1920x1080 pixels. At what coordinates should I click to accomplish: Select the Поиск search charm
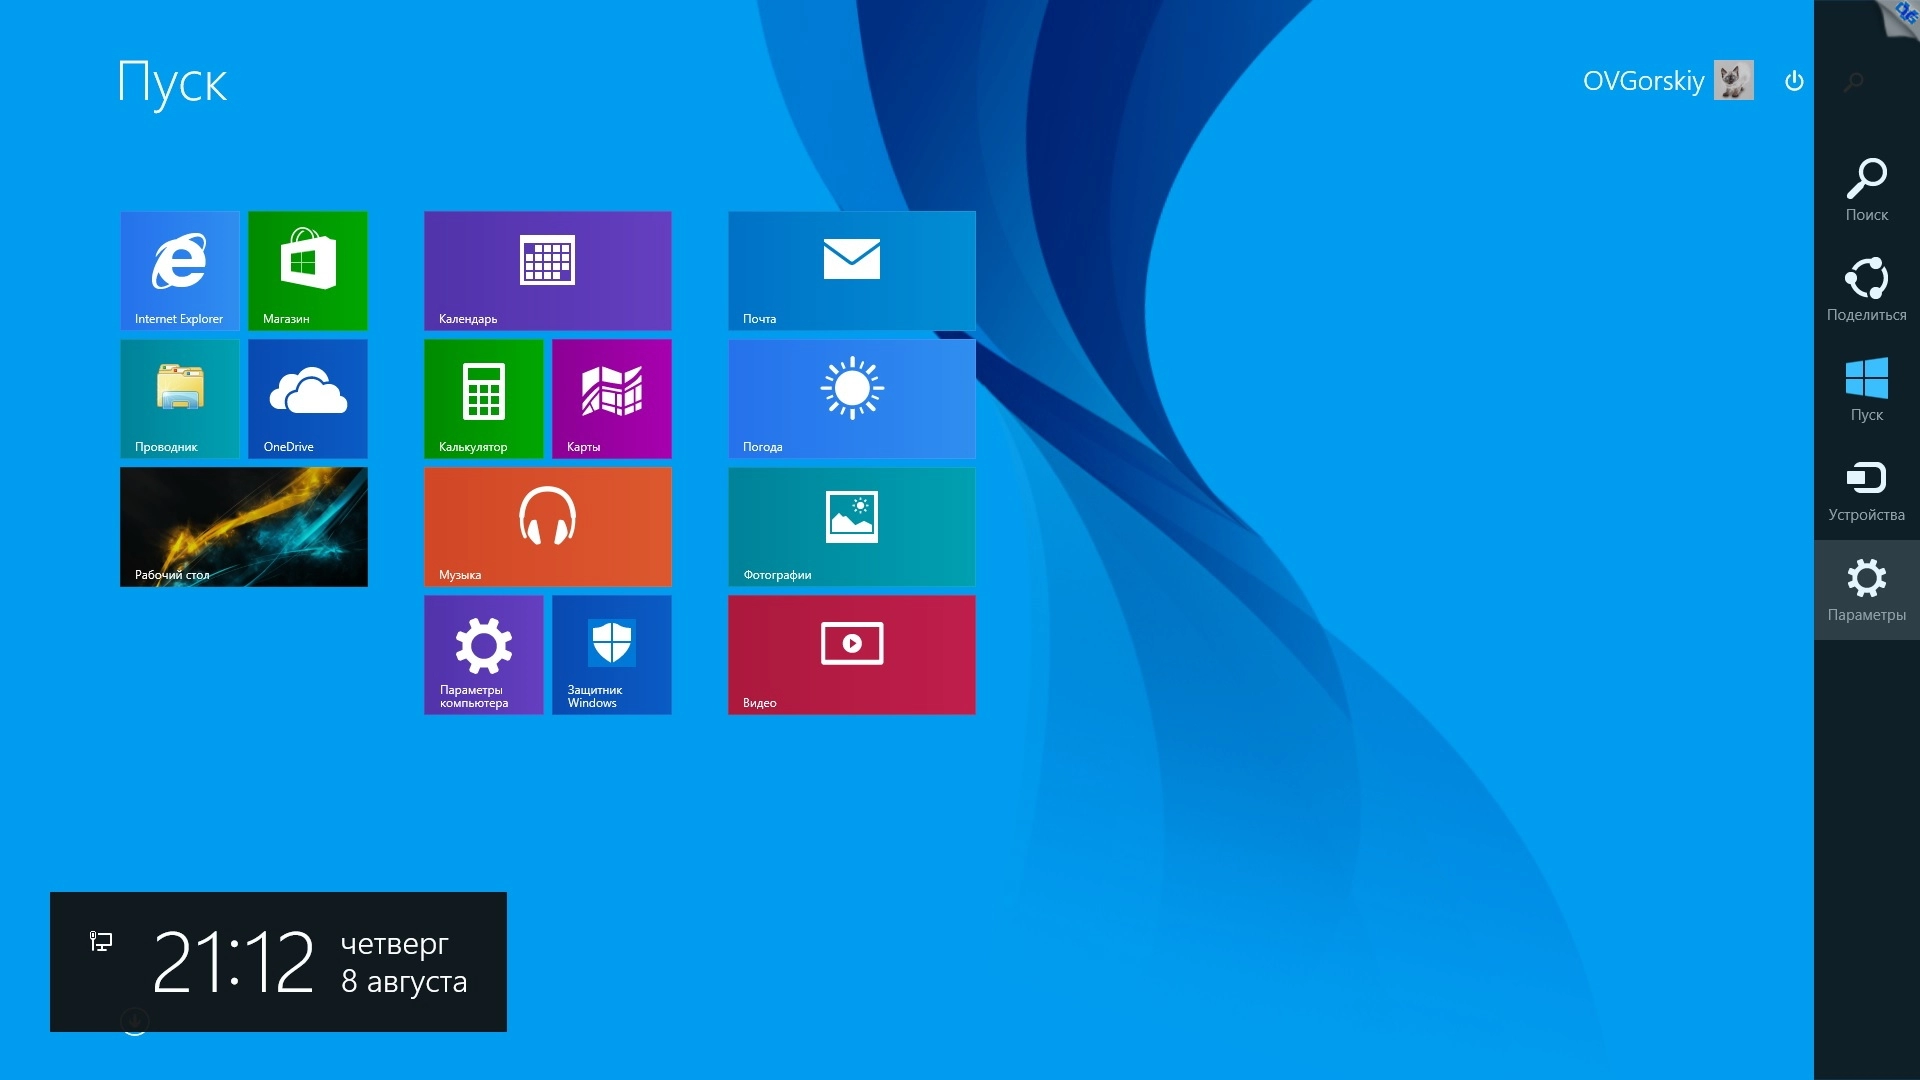coord(1866,190)
